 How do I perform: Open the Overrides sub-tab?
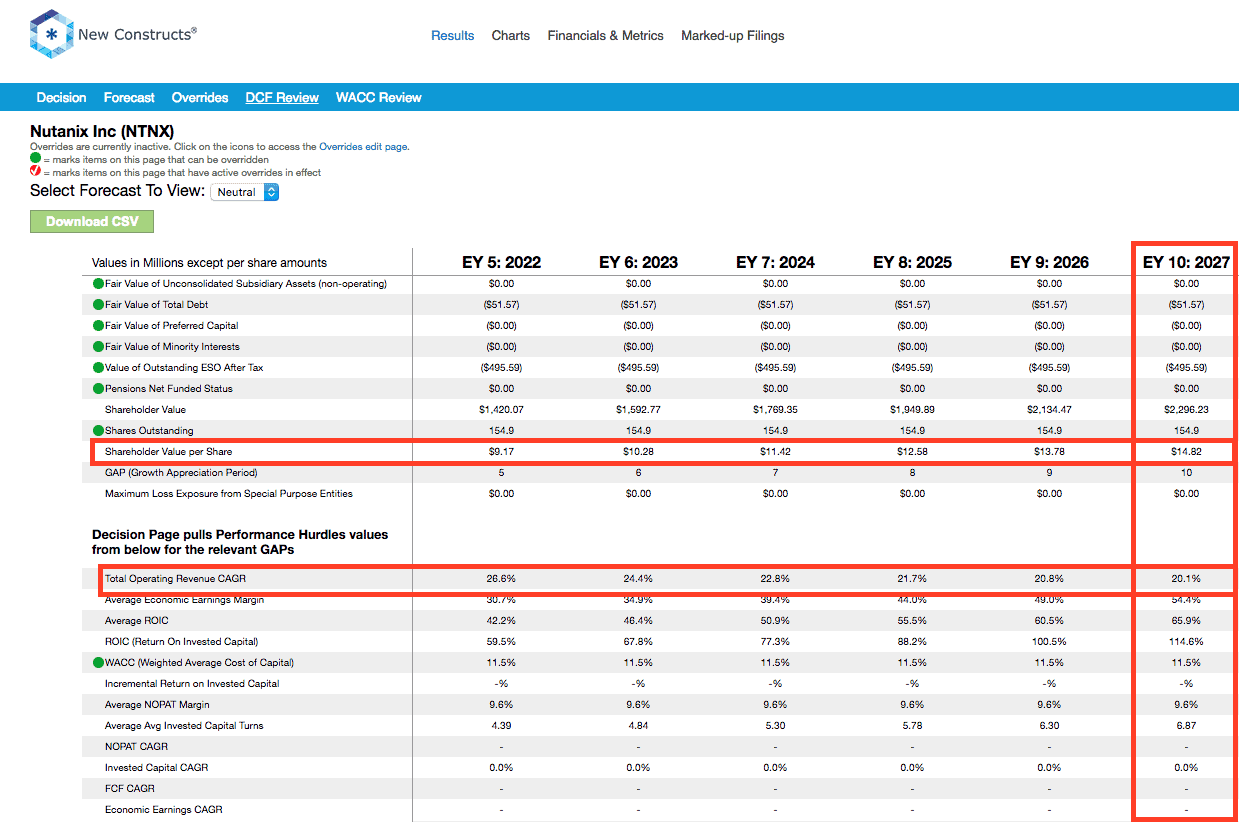(200, 98)
